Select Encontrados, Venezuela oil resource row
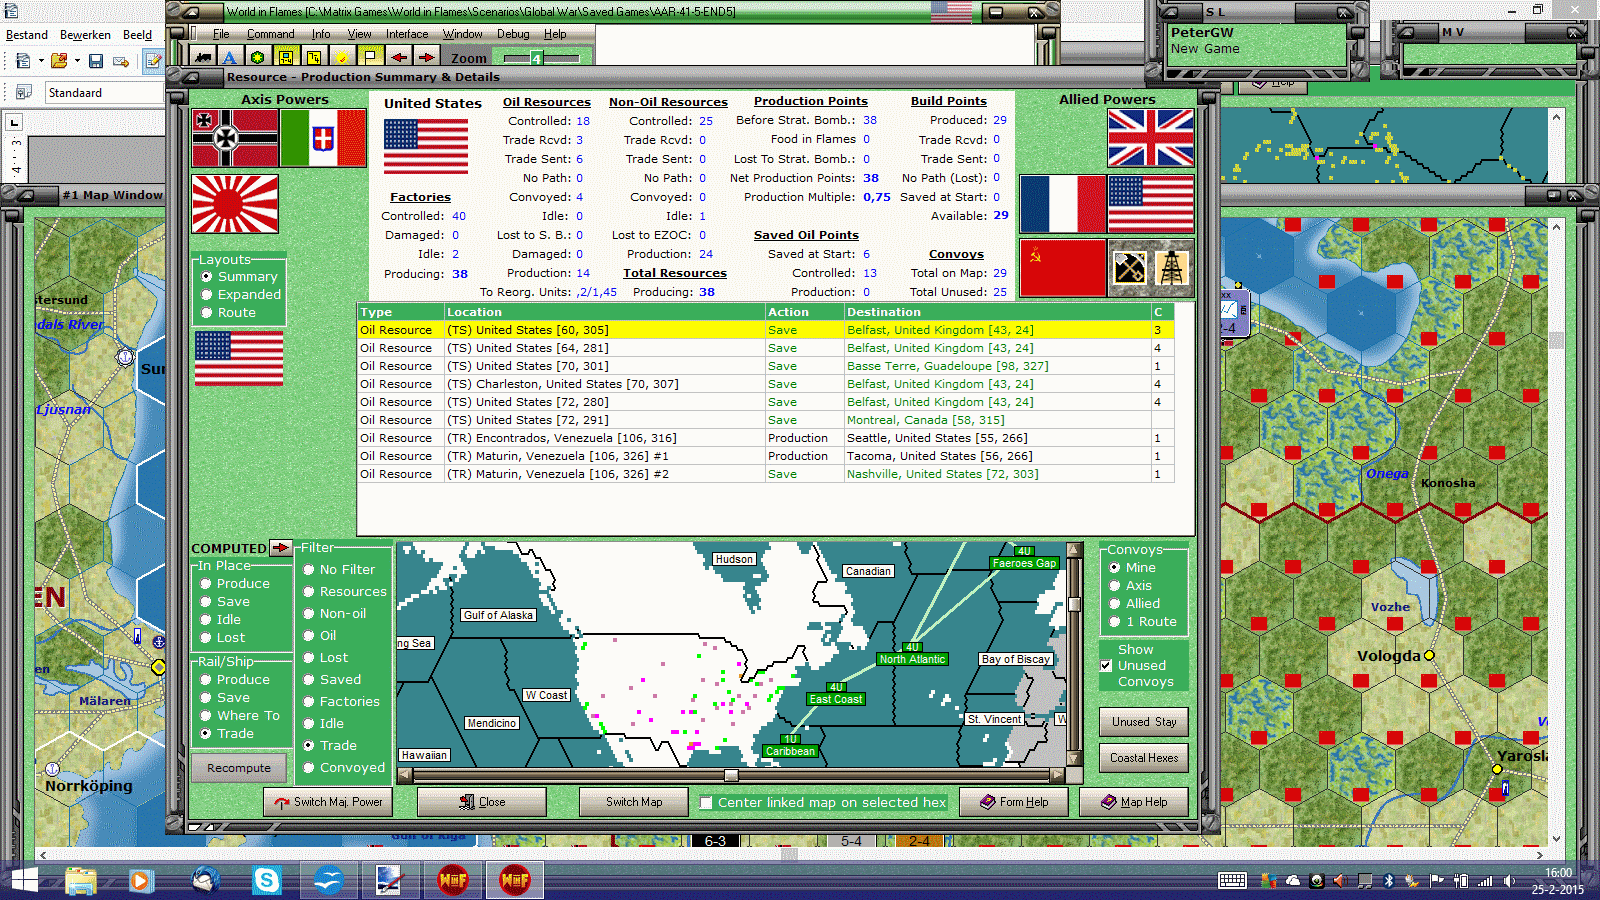Viewport: 1600px width, 900px height. pos(765,438)
